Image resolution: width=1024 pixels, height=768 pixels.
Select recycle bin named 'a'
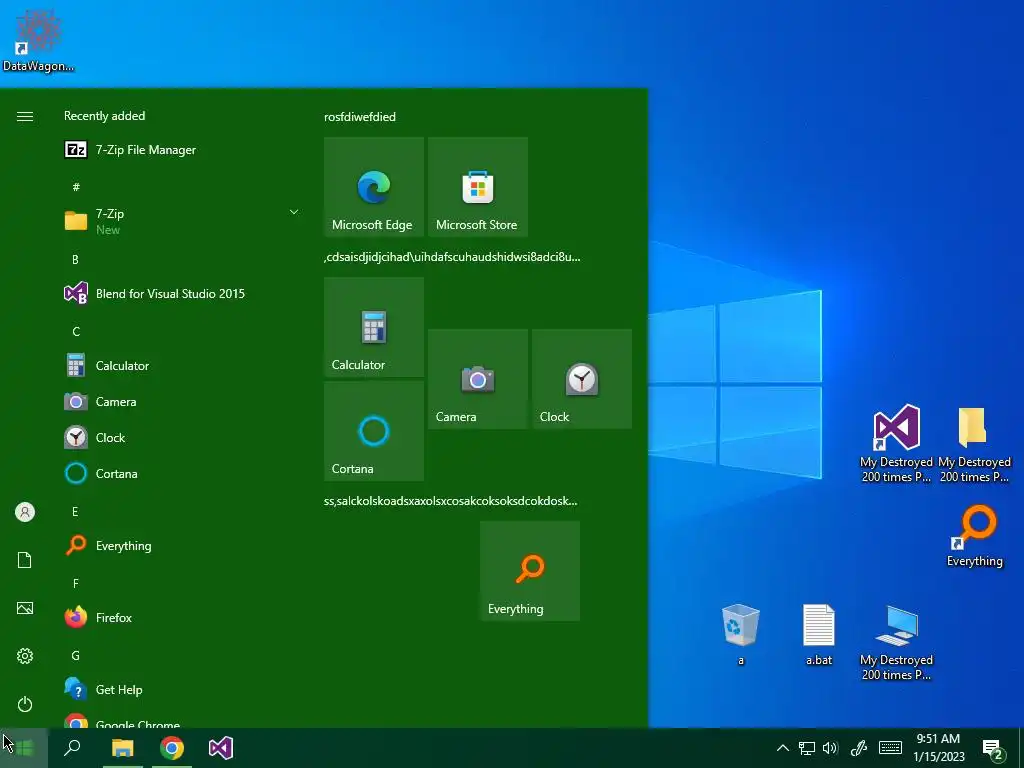coord(741,634)
